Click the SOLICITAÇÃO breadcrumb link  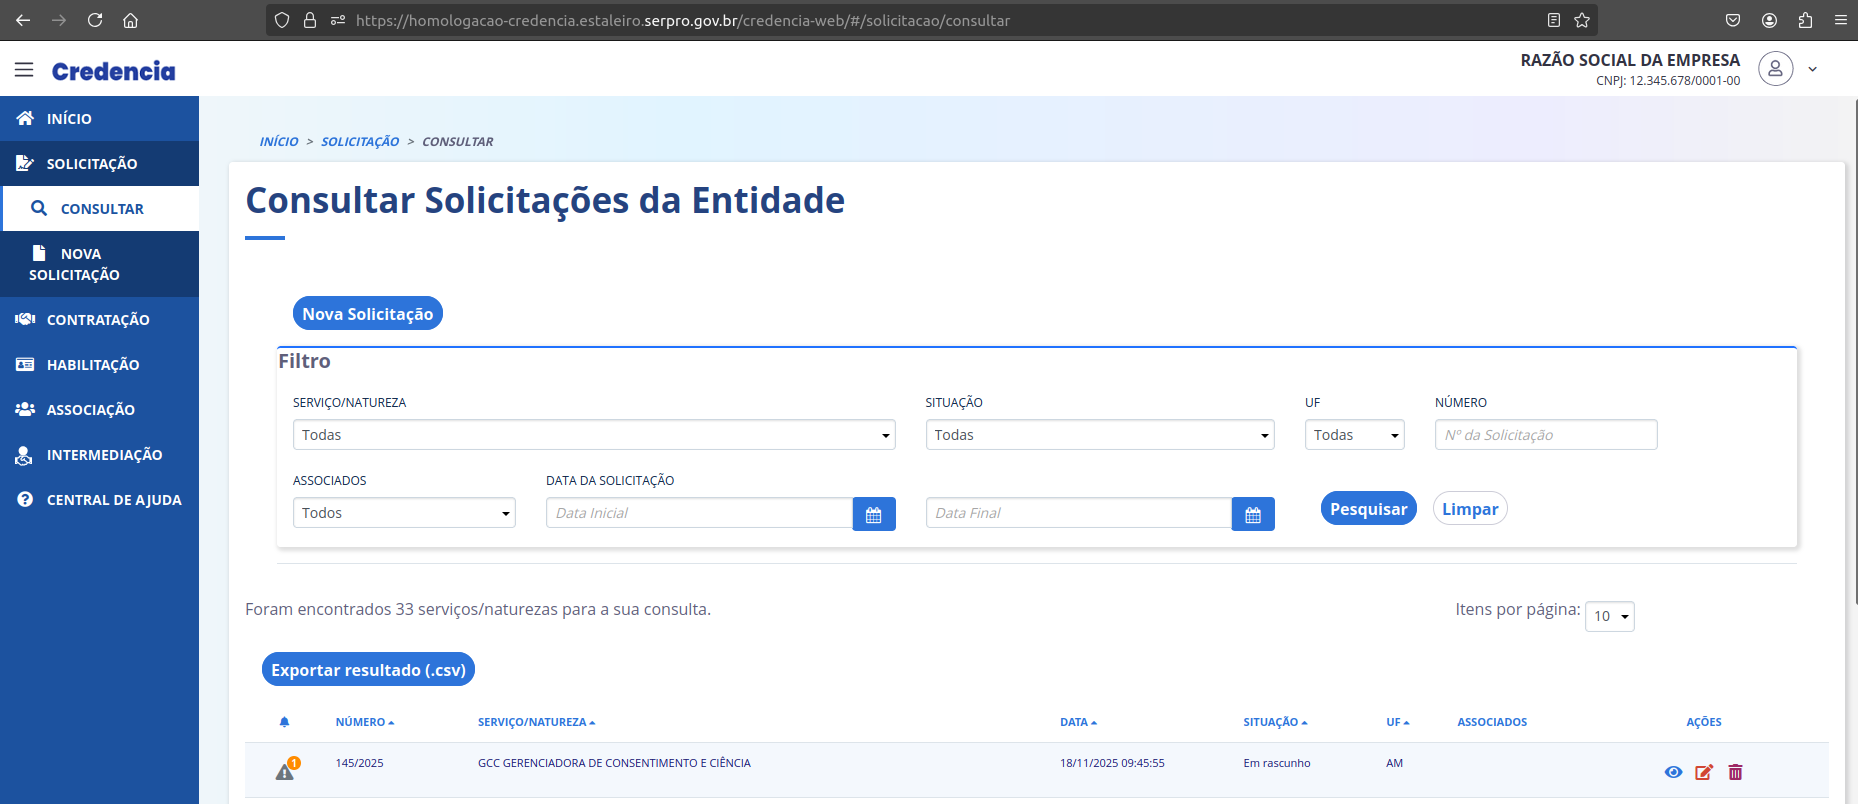click(x=360, y=142)
